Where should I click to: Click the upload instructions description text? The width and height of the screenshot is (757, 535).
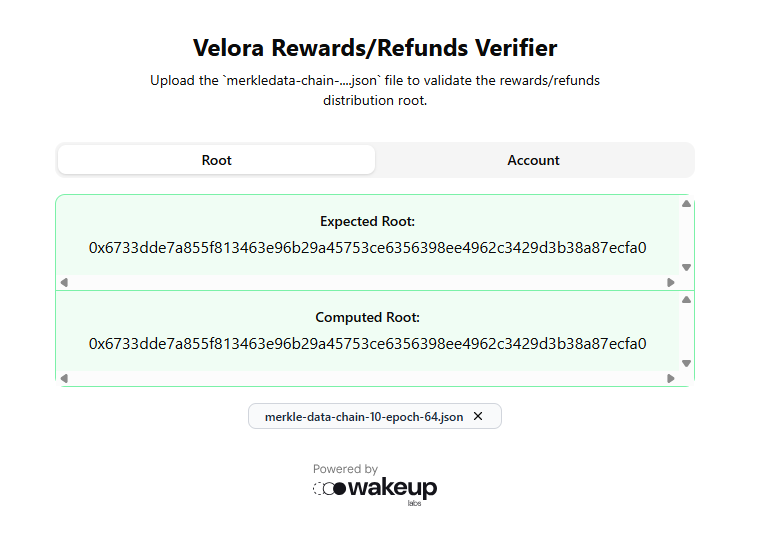pyautogui.click(x=375, y=90)
